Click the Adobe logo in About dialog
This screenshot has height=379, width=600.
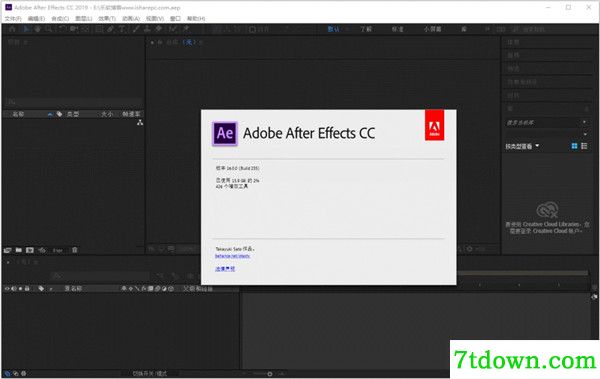434,125
